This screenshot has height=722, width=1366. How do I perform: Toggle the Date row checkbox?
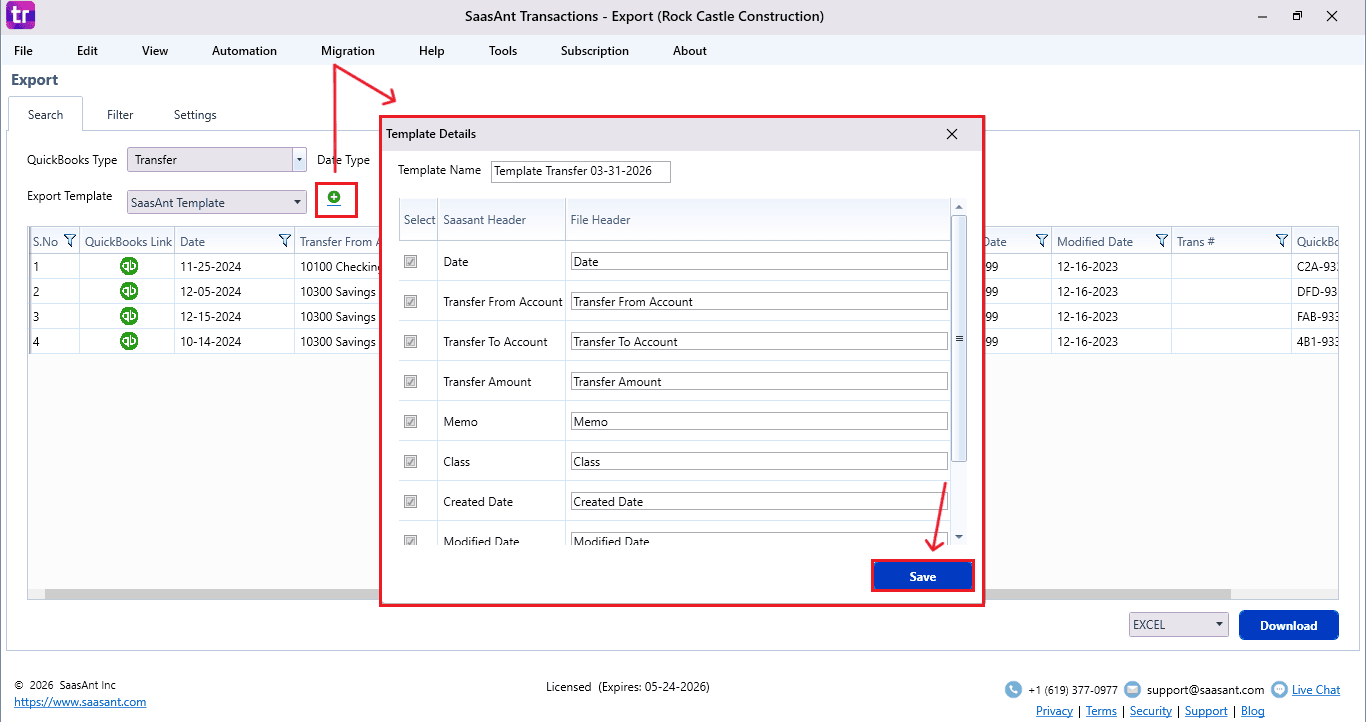[x=410, y=262]
